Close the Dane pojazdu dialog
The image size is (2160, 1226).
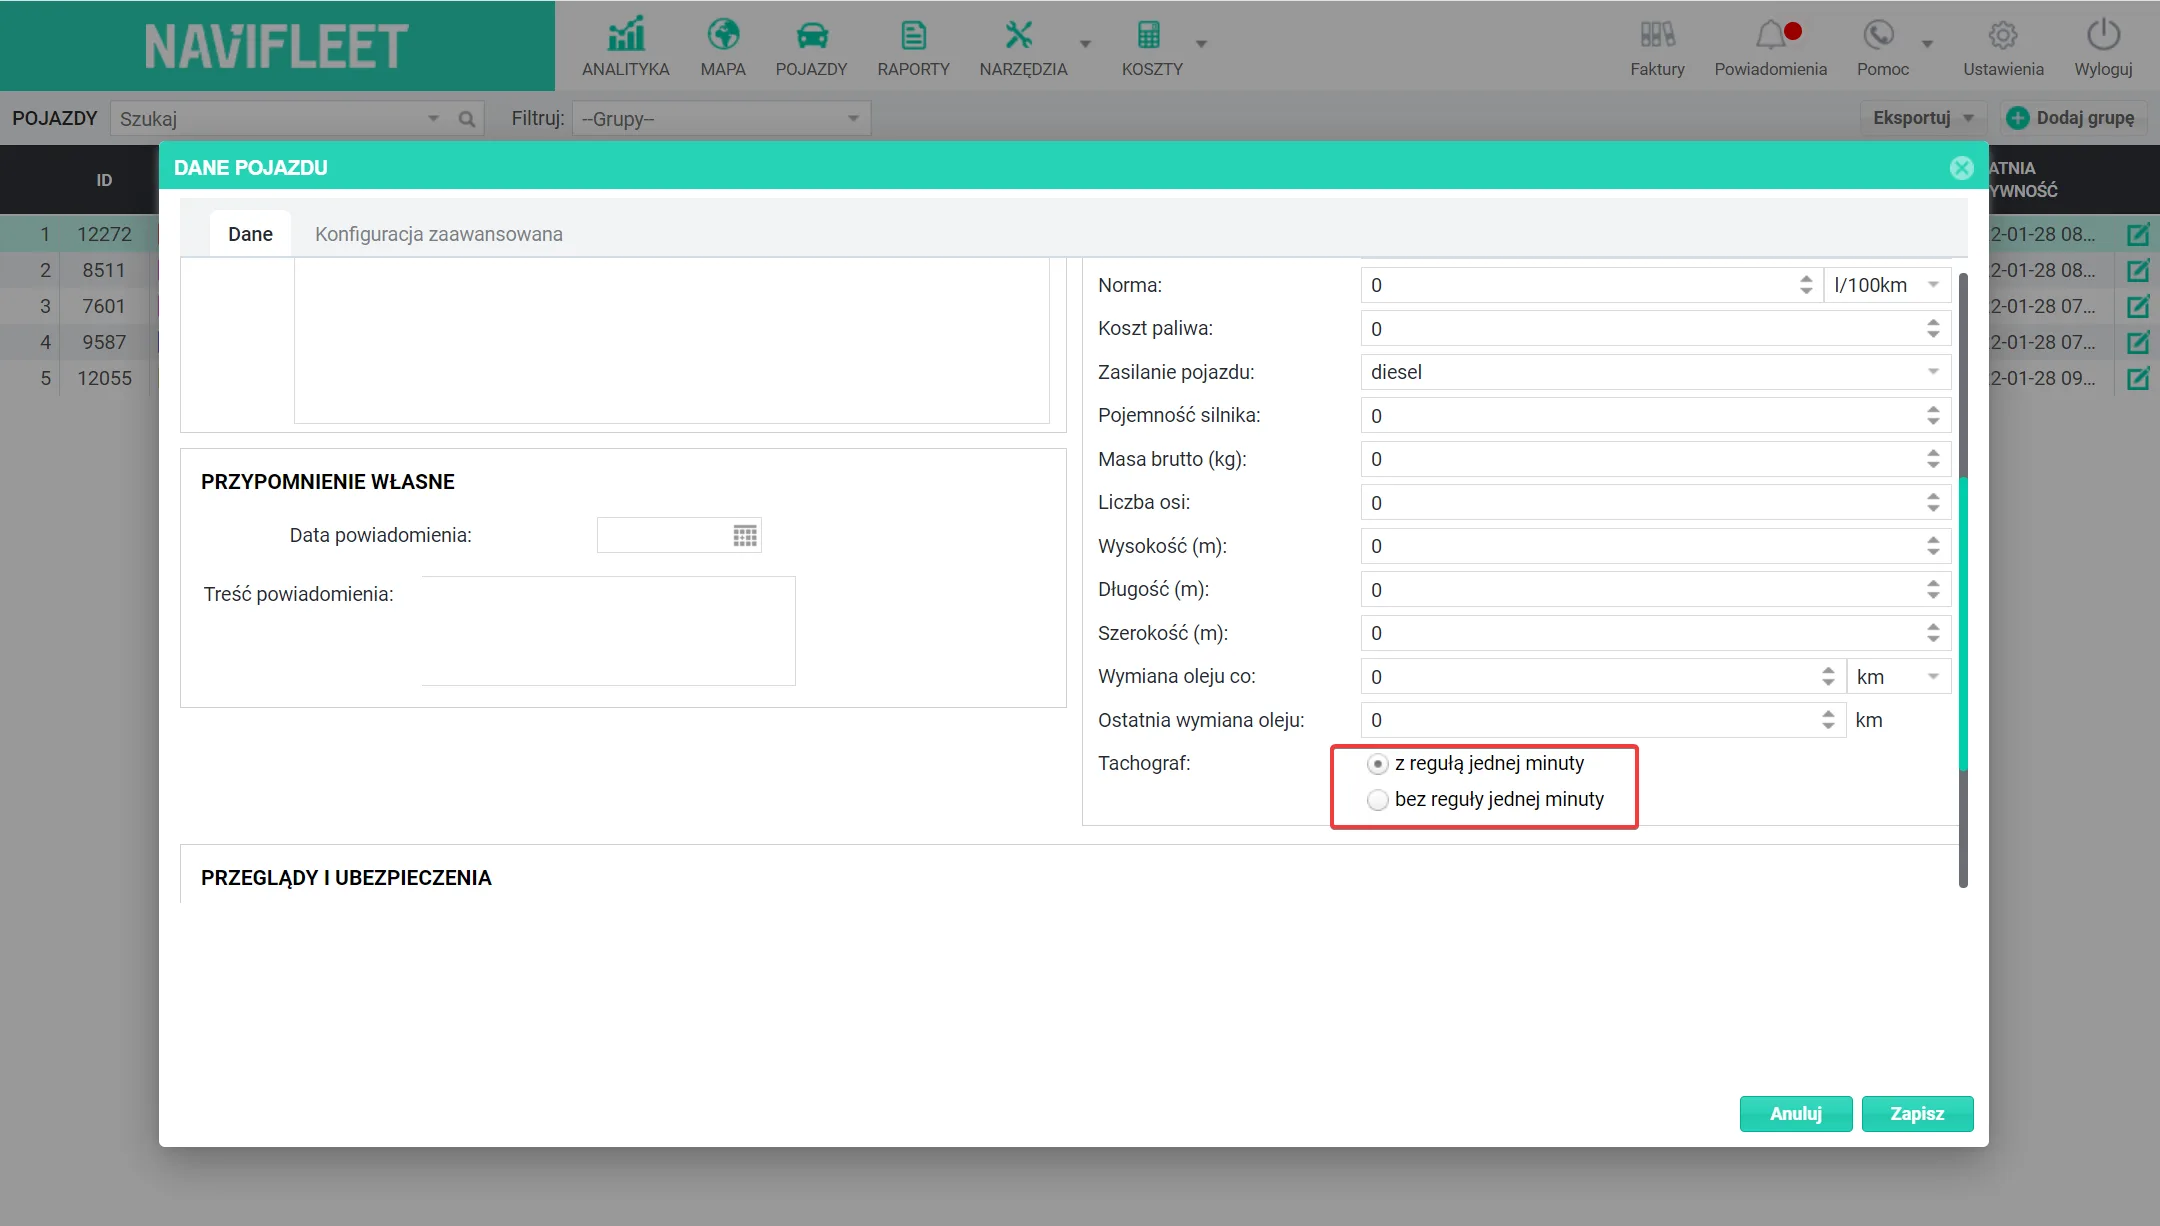[x=1962, y=168]
